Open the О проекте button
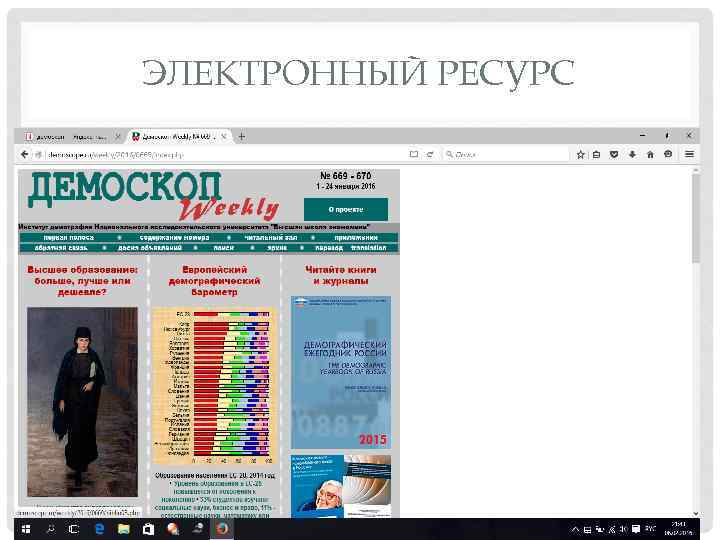 coord(346,209)
